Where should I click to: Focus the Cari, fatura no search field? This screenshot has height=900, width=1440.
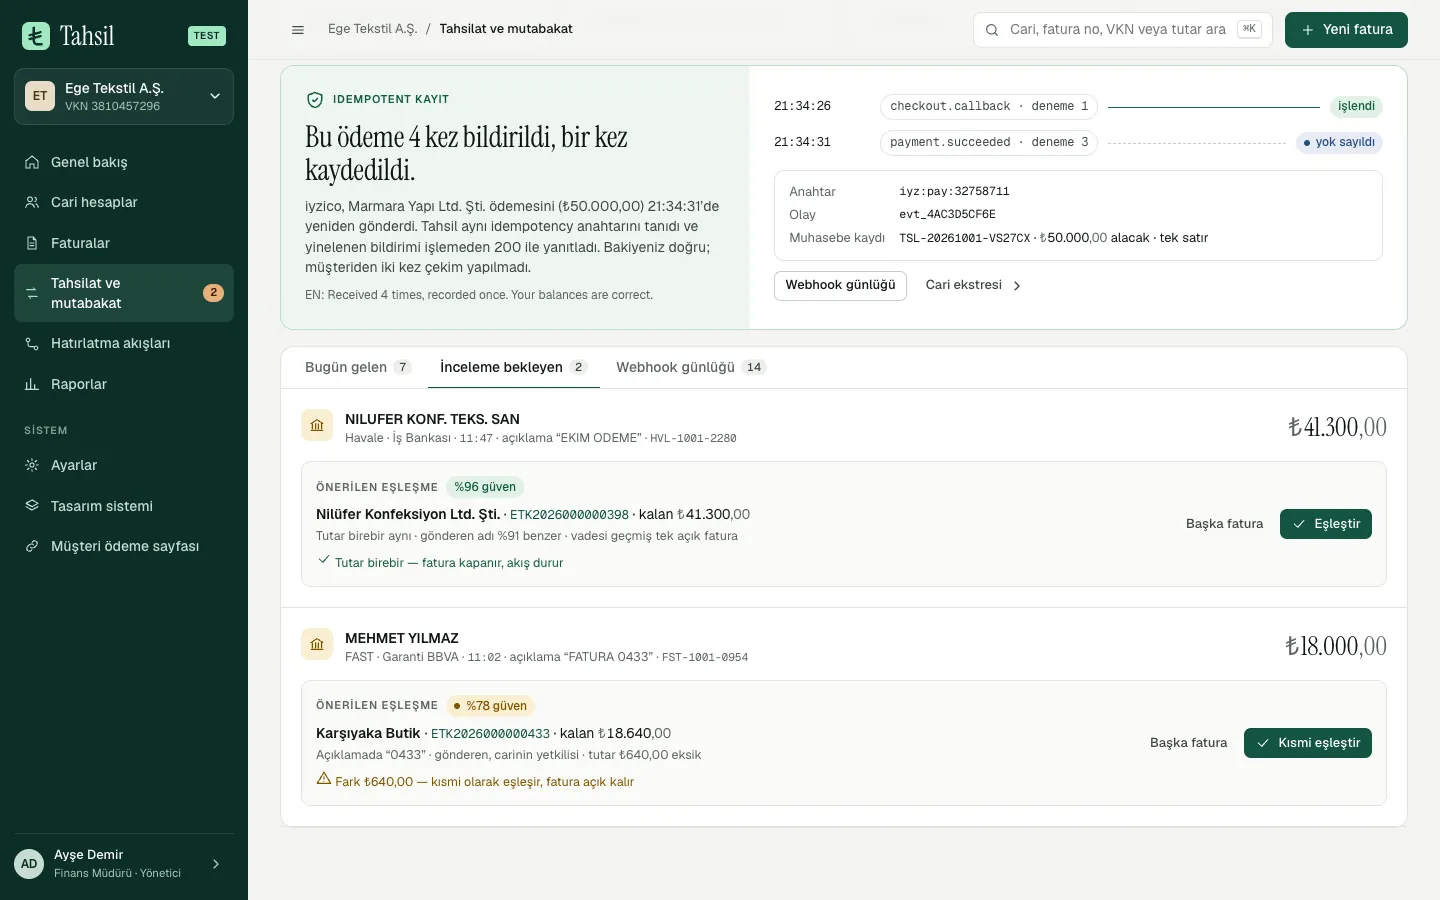(1122, 30)
